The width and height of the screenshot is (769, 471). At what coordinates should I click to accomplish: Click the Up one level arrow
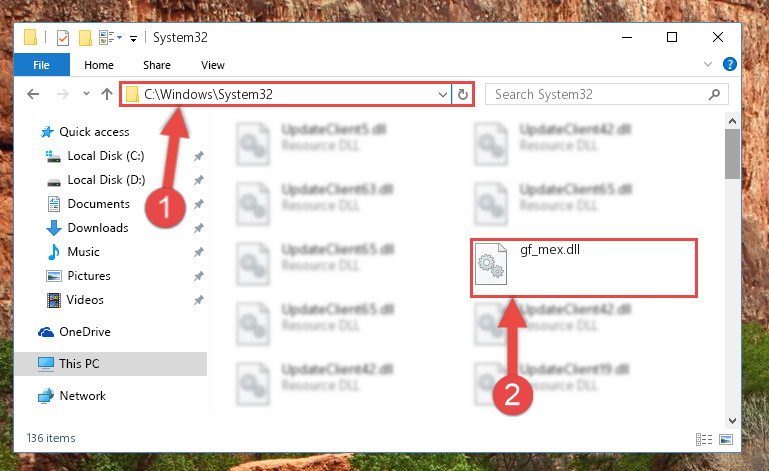[x=106, y=94]
